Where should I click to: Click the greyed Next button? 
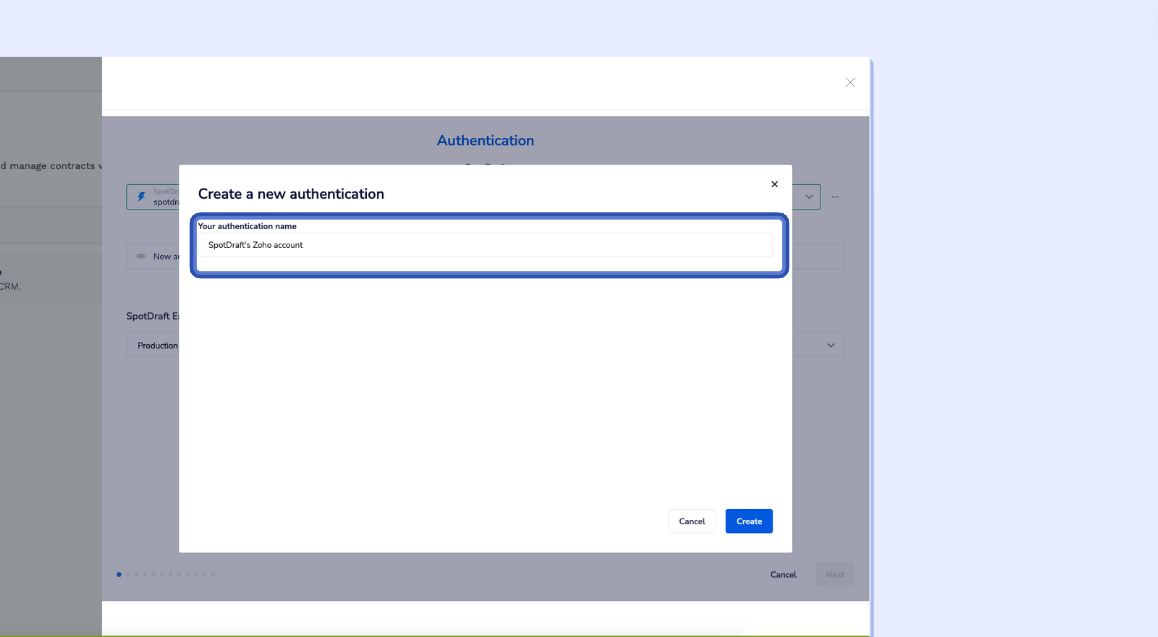[835, 575]
